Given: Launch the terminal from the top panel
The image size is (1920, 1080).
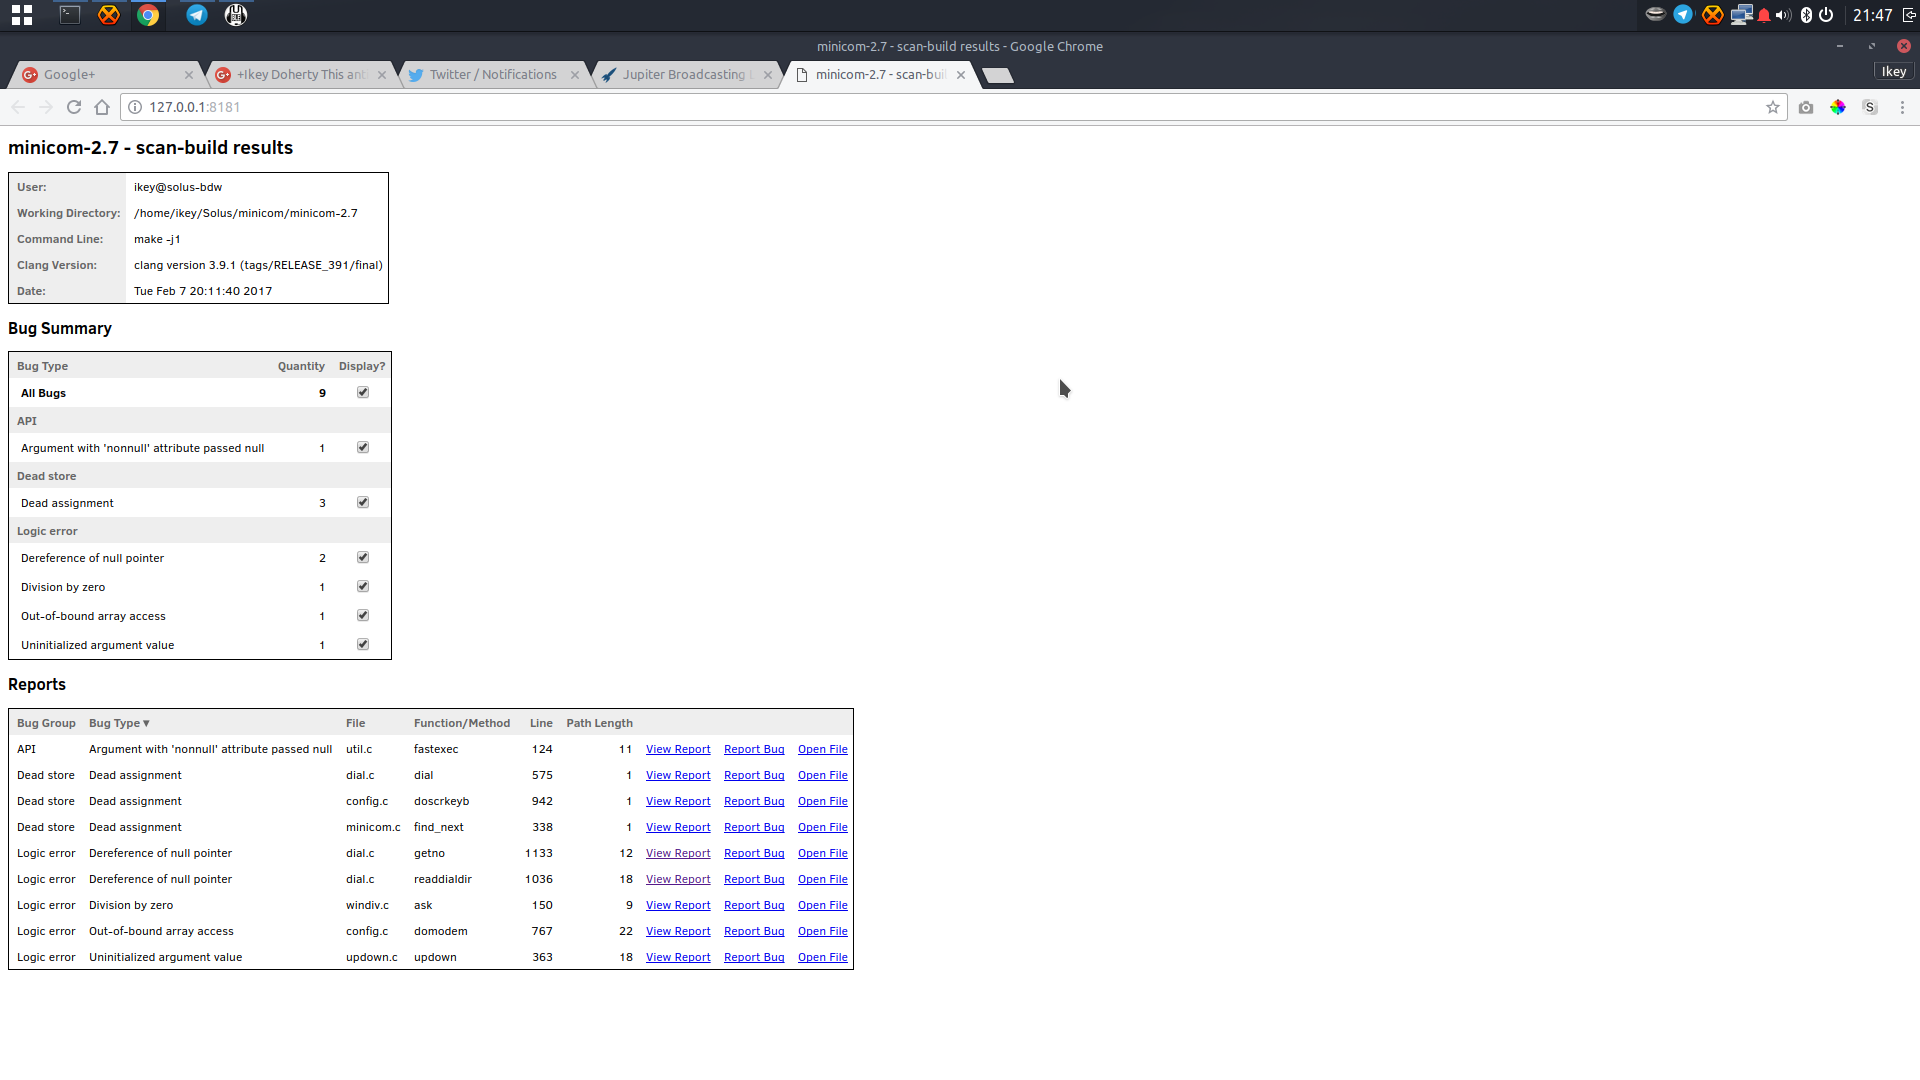Looking at the screenshot, I should [x=70, y=15].
